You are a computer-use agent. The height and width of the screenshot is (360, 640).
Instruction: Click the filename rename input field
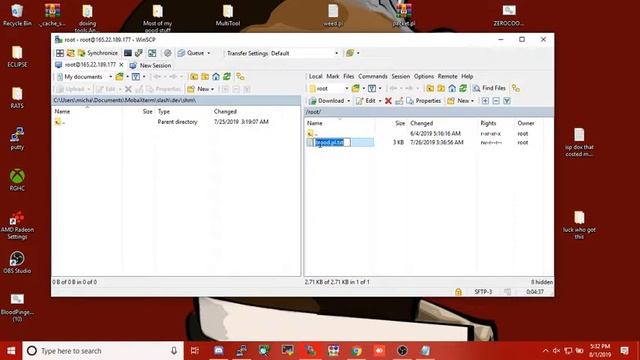[x=332, y=142]
